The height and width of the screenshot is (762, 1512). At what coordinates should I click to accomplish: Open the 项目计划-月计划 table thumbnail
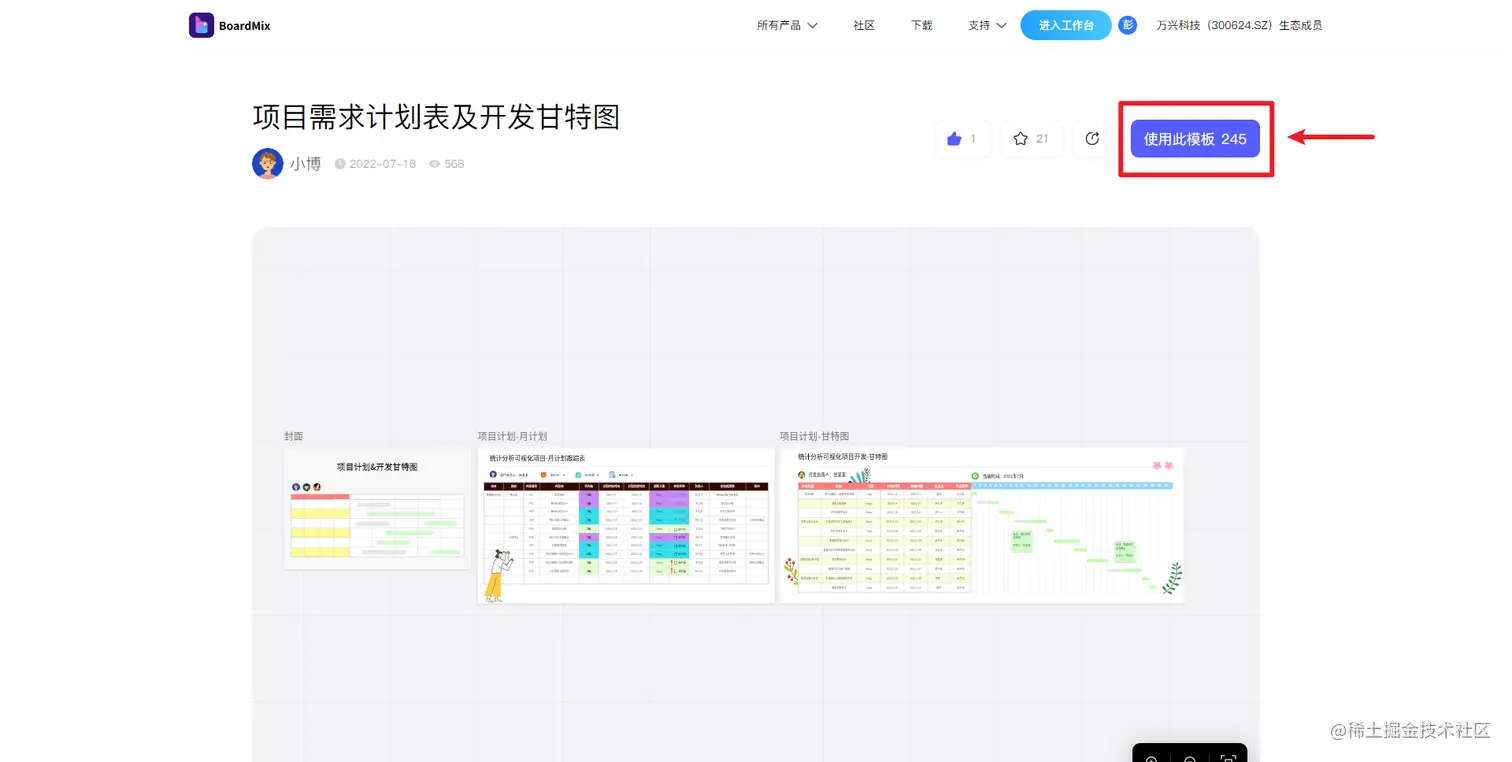(626, 525)
